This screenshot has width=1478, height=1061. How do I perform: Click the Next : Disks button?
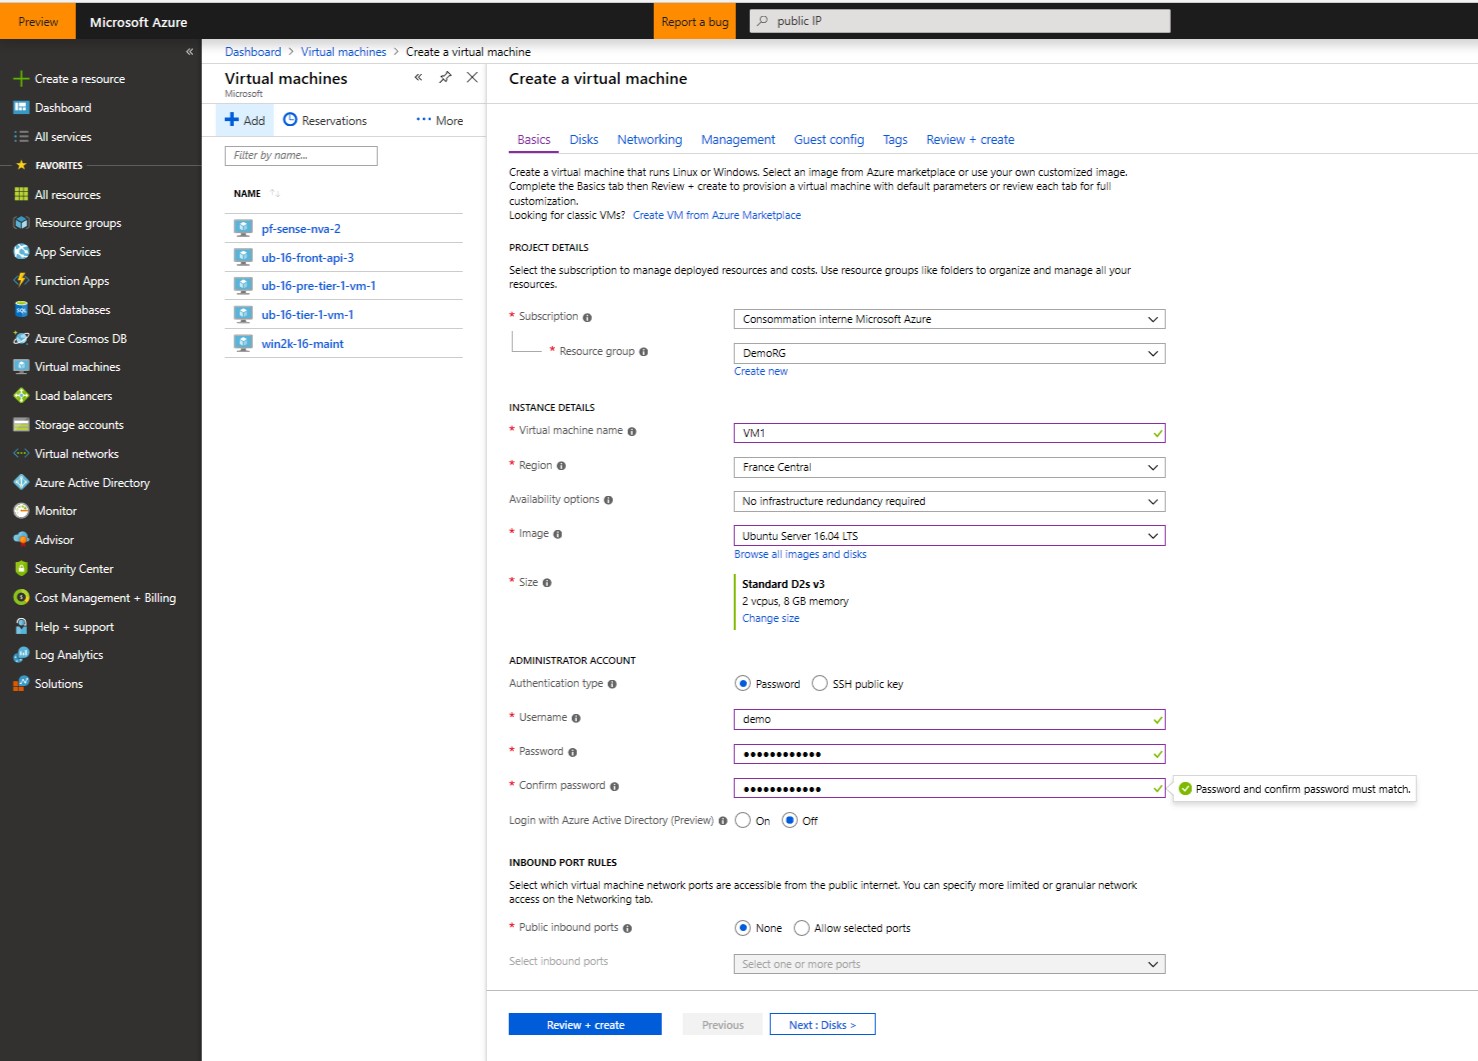pos(822,1025)
